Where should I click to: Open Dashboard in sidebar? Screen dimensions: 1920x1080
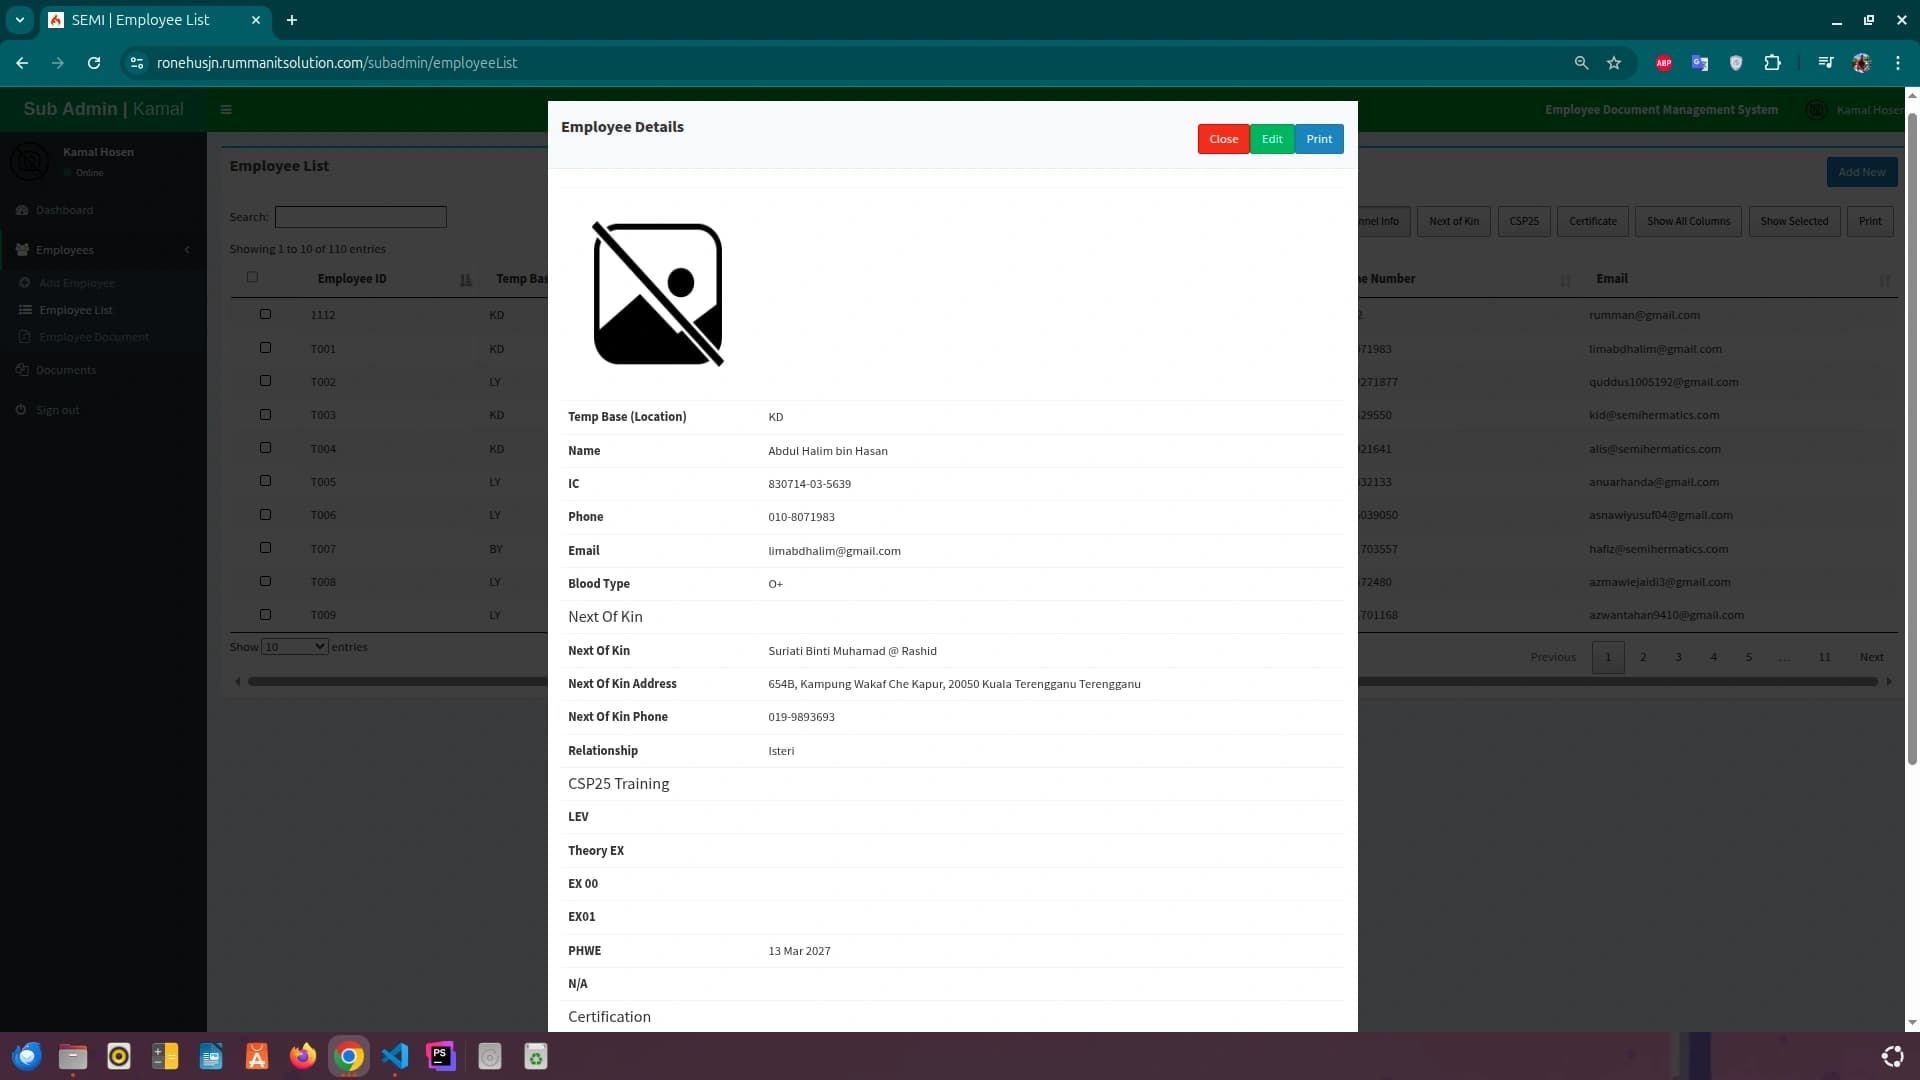pos(64,210)
